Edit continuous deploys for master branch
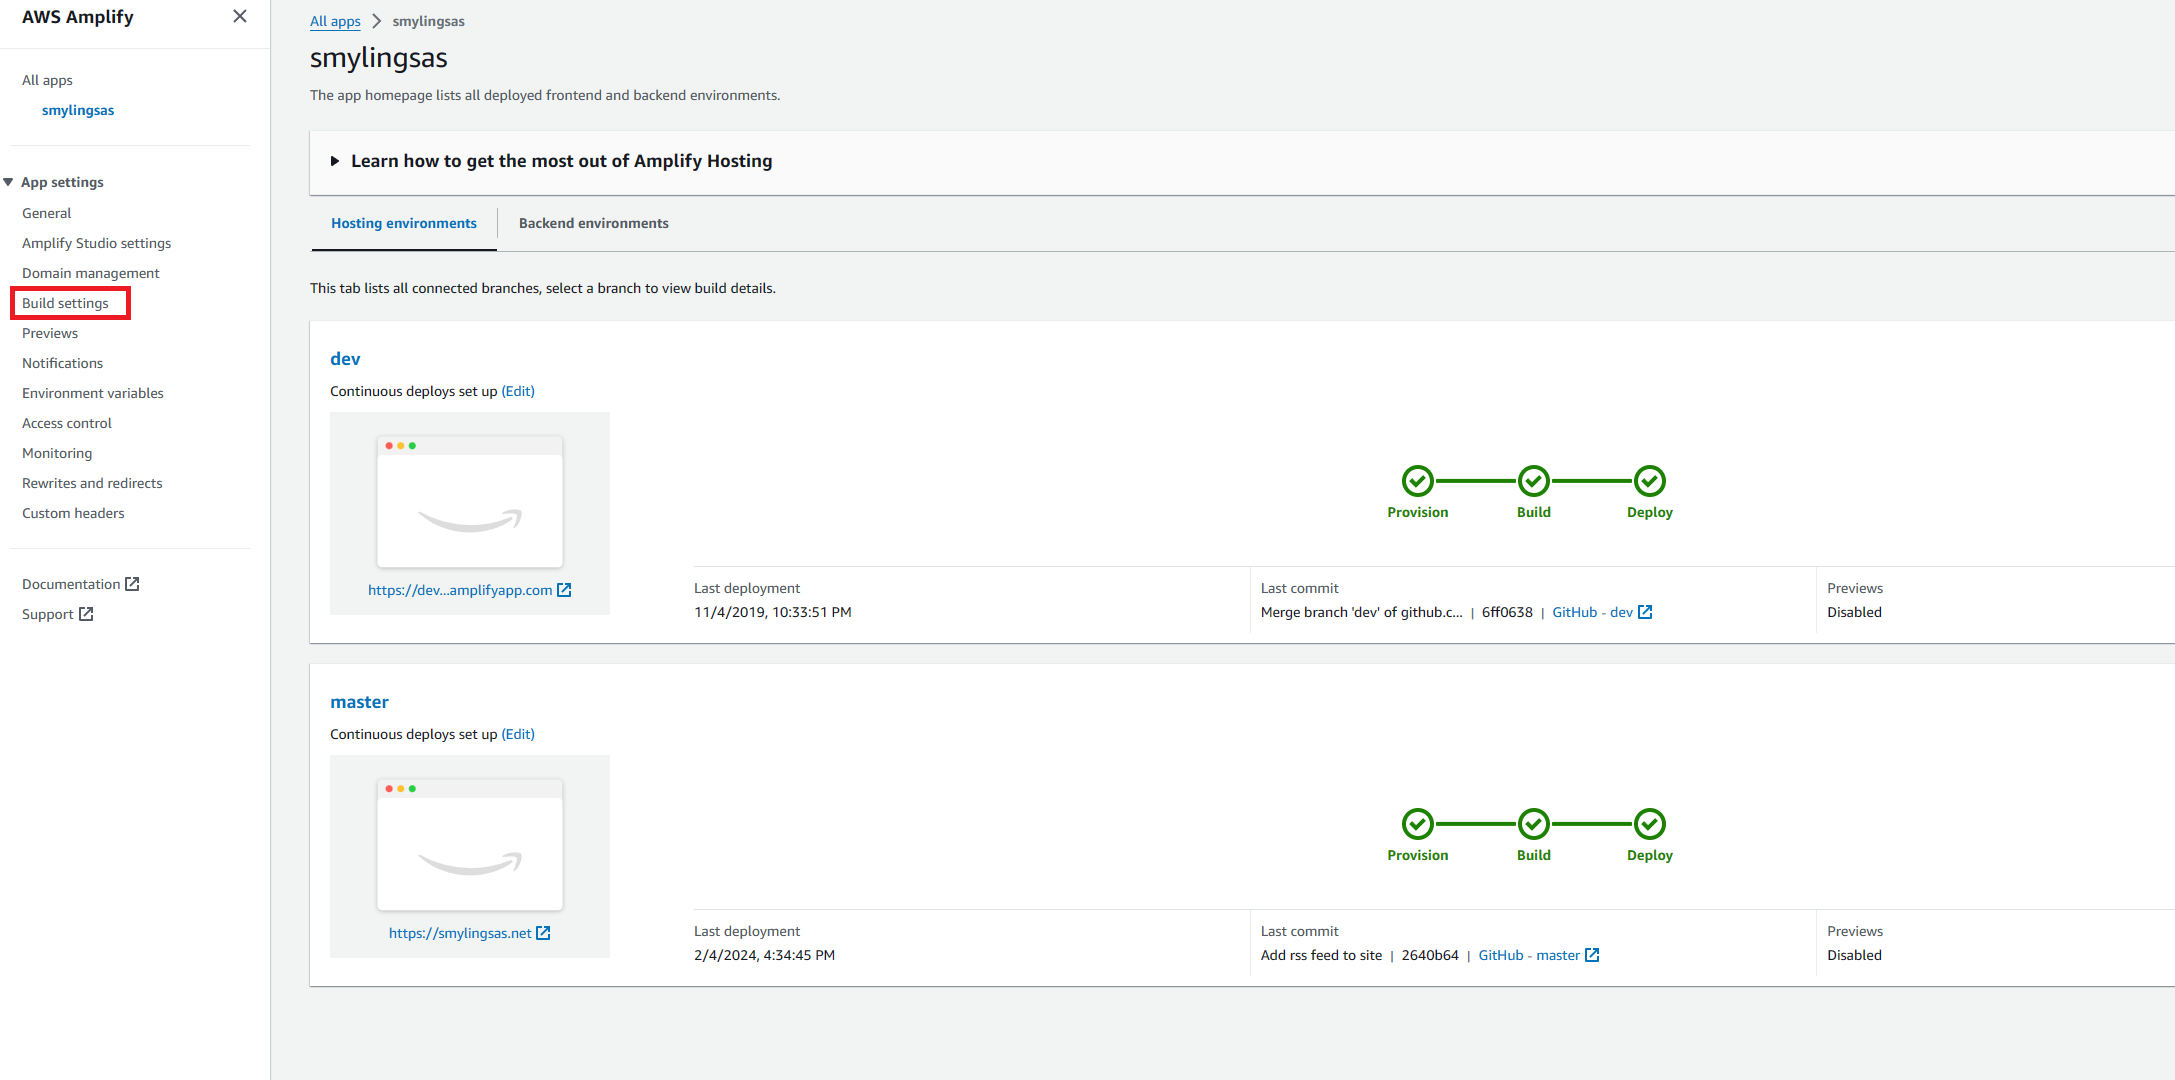This screenshot has width=2175, height=1080. [518, 734]
